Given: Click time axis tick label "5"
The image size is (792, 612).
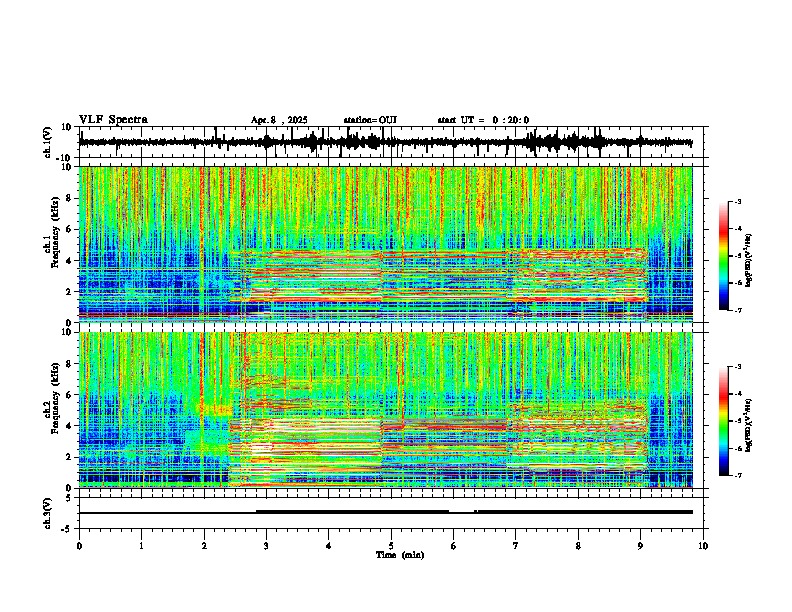Looking at the screenshot, I should tap(391, 546).
